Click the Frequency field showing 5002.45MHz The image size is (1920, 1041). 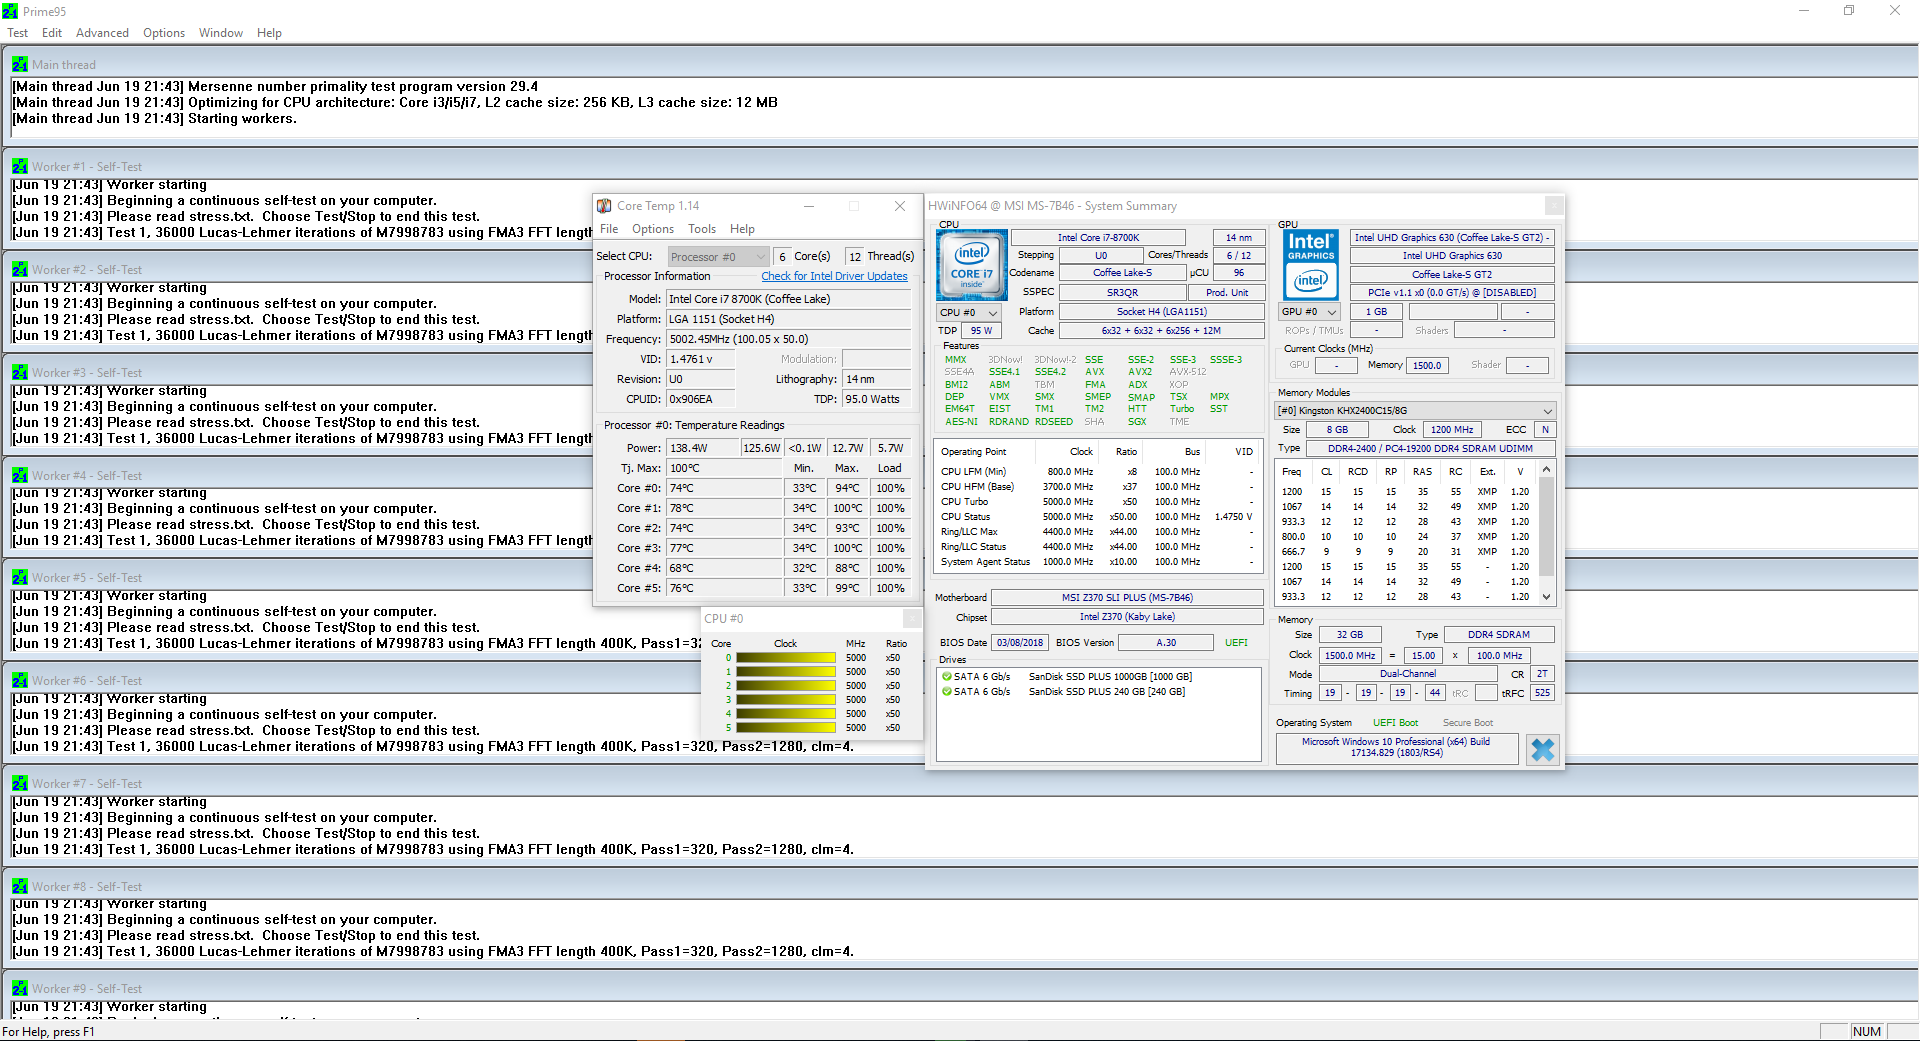coord(789,339)
